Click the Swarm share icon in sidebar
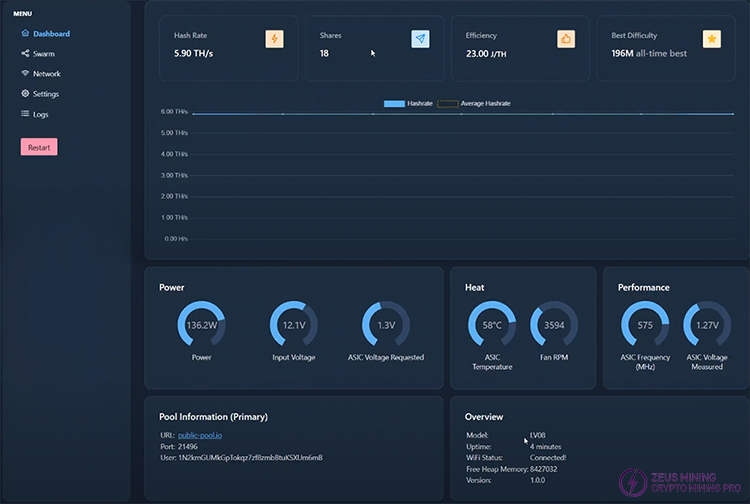750x504 pixels. (x=25, y=54)
